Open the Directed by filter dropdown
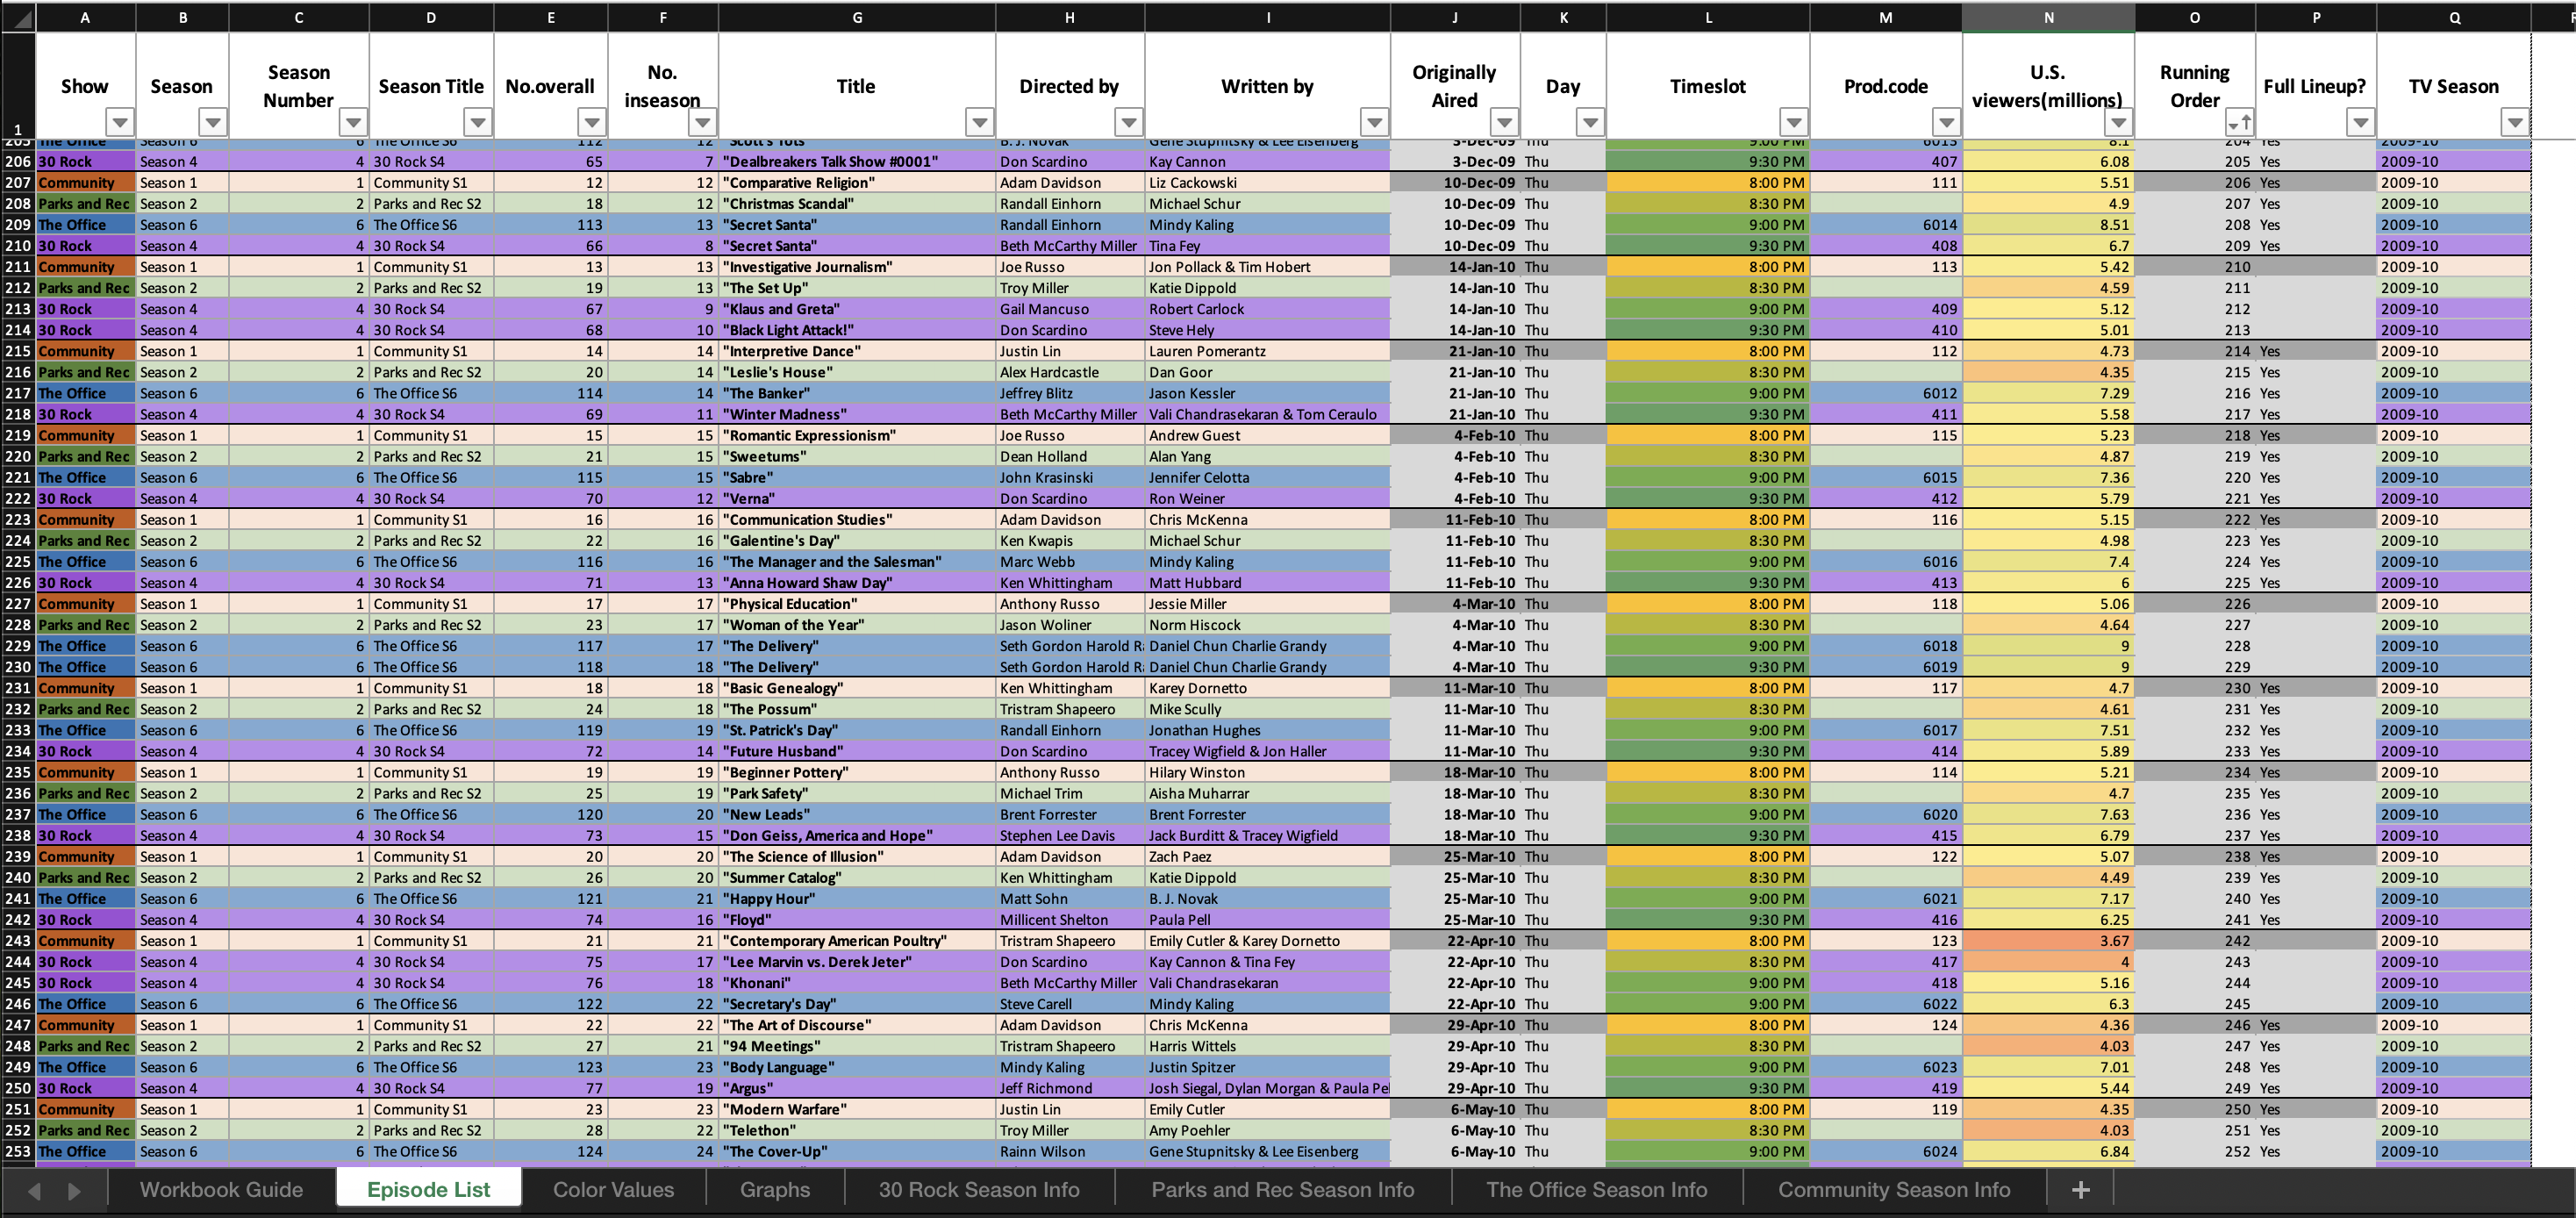The width and height of the screenshot is (2576, 1218). click(x=1128, y=122)
